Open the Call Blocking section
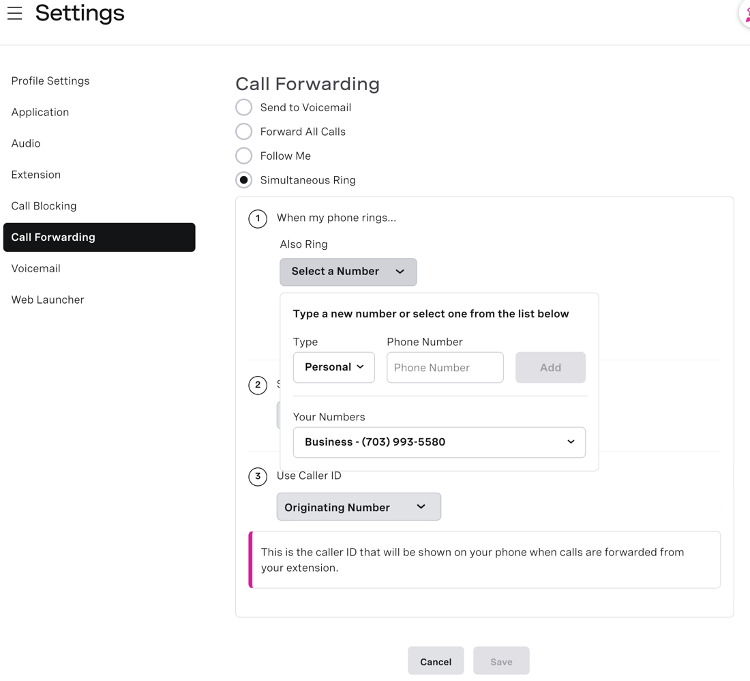Image resolution: width=750 pixels, height=681 pixels. click(x=44, y=206)
